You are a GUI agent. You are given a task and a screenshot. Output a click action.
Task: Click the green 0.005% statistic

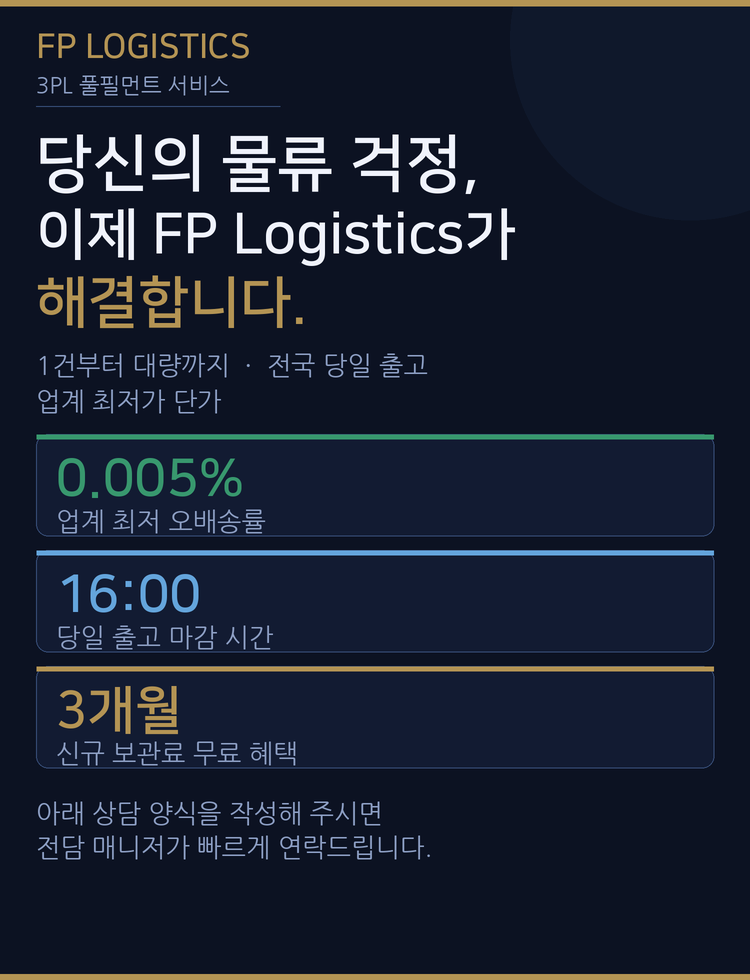150,478
